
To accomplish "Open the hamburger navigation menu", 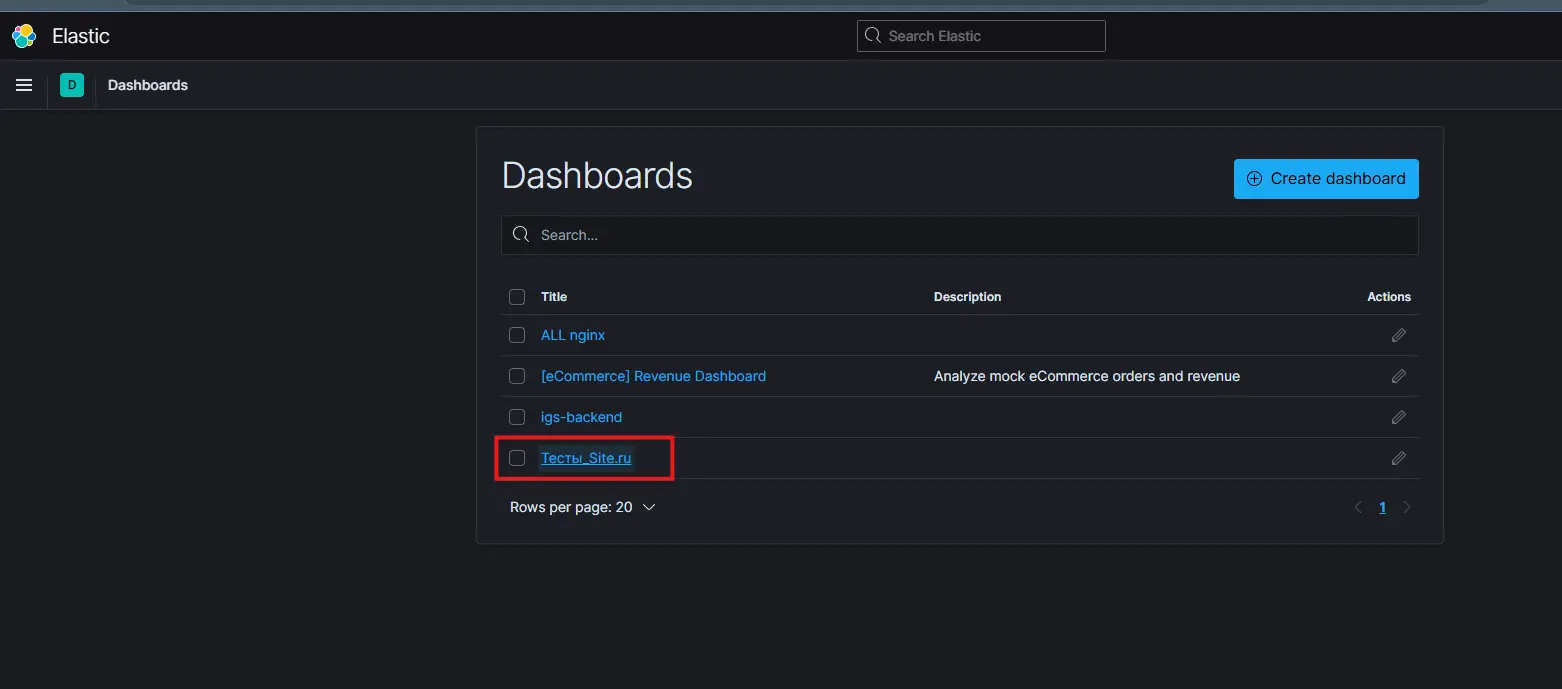I will point(24,85).
